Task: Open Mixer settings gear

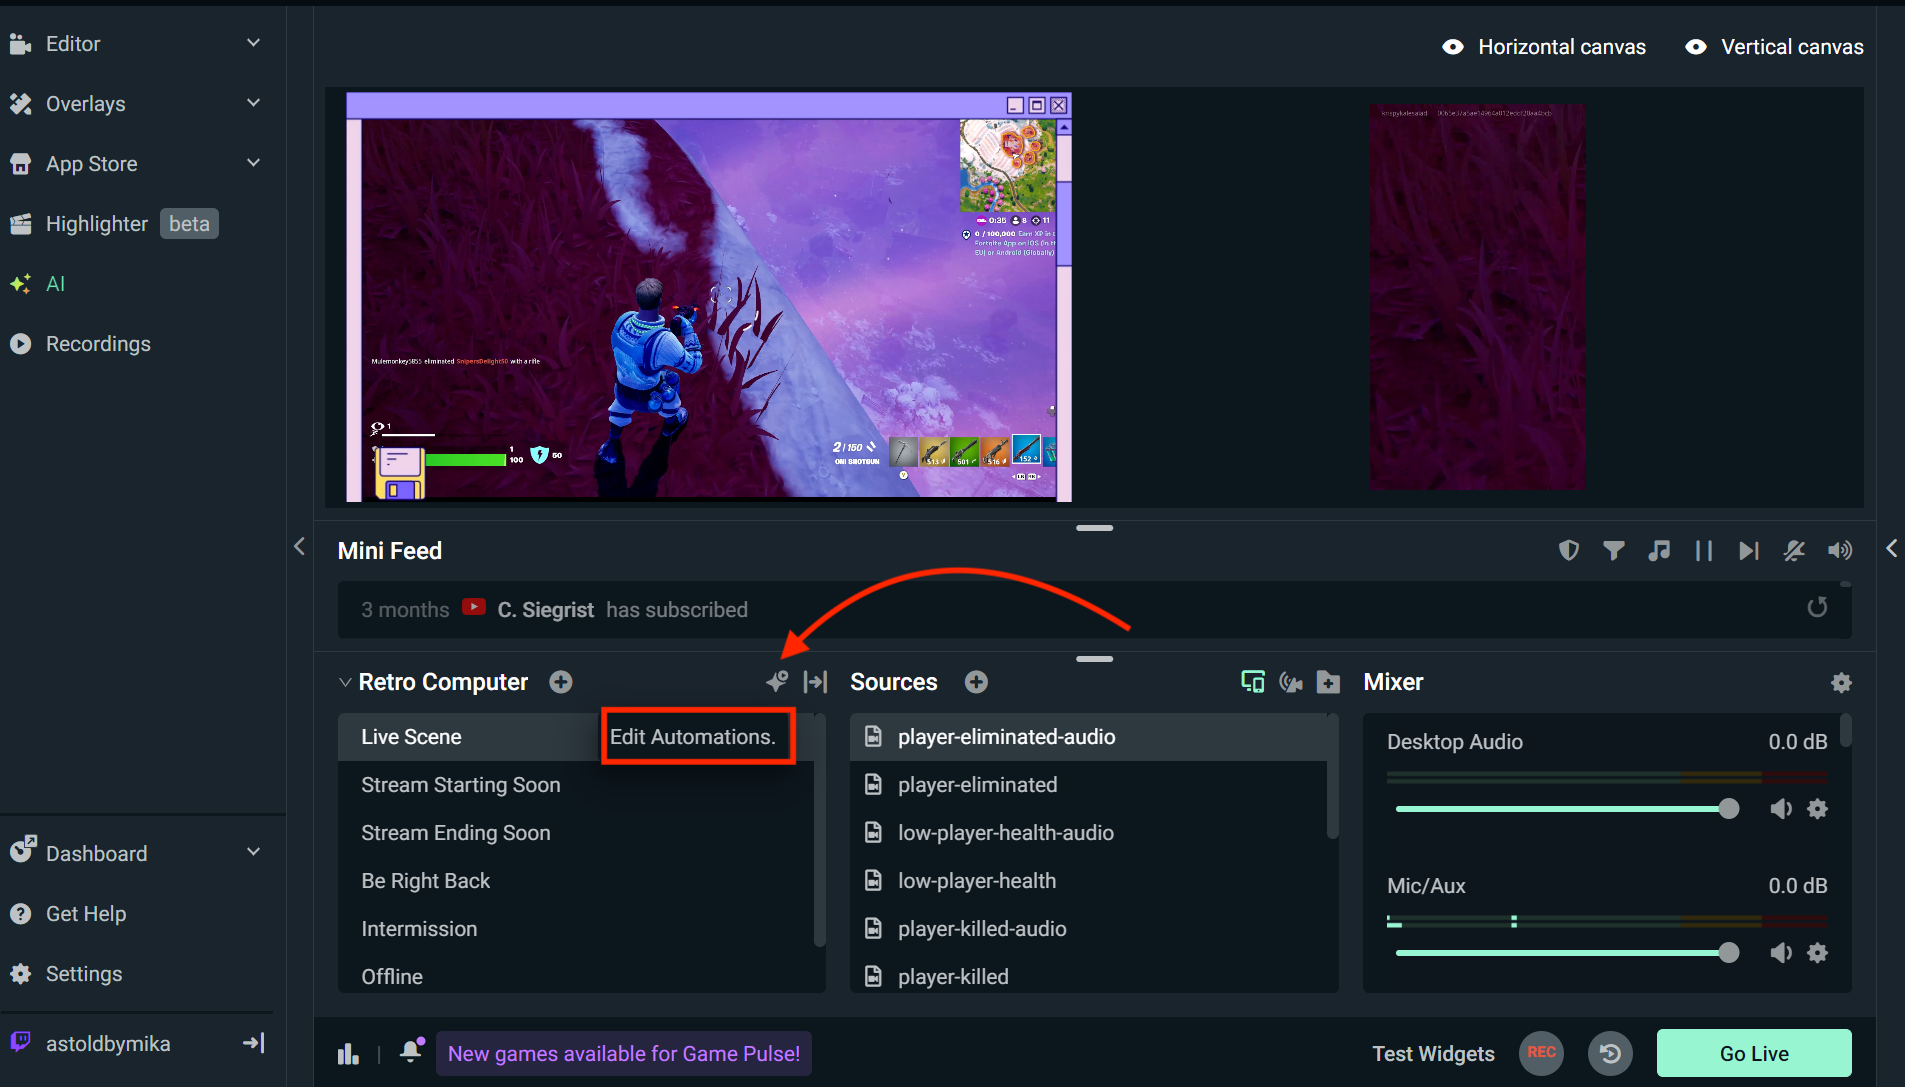Action: click(1841, 682)
